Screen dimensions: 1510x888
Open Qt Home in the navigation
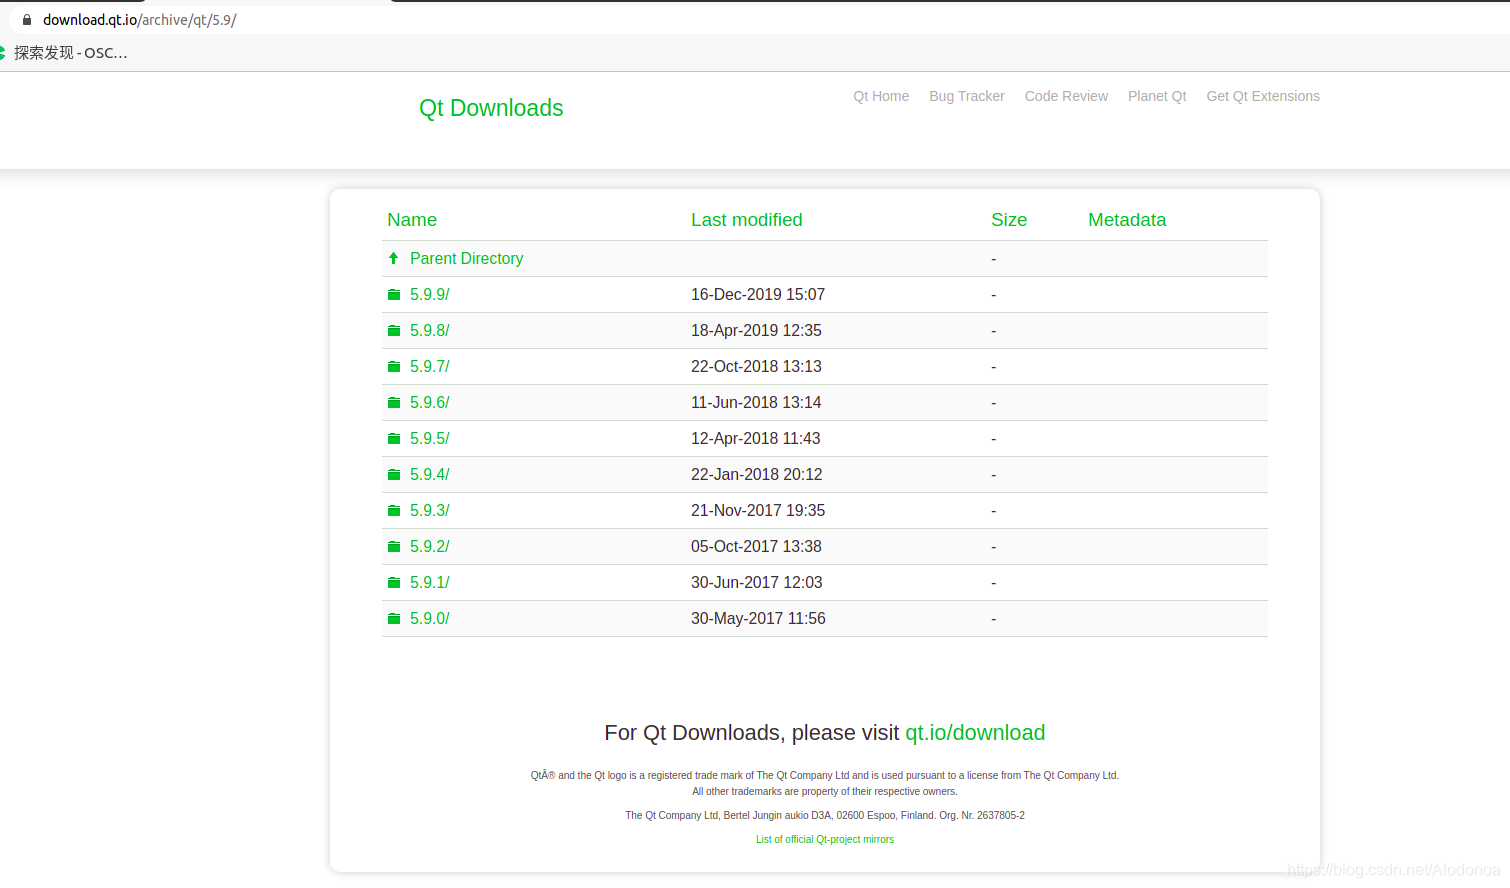pyautogui.click(x=881, y=96)
